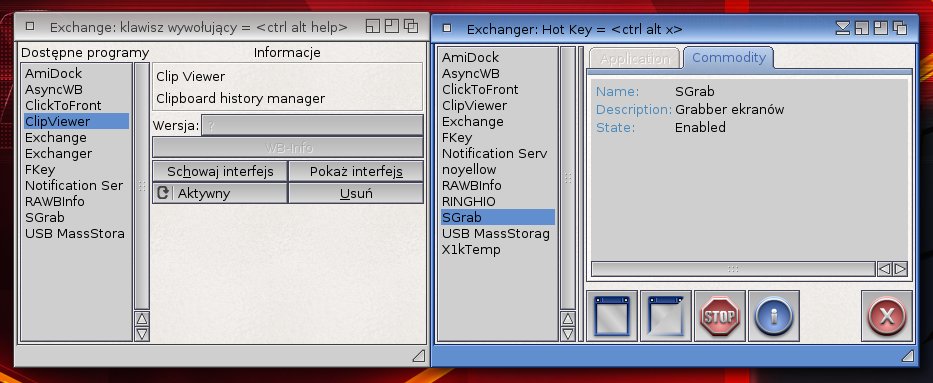Viewport: 933px width, 383px height.
Task: Select X1kTemp in Exchanger list
Action: point(498,250)
